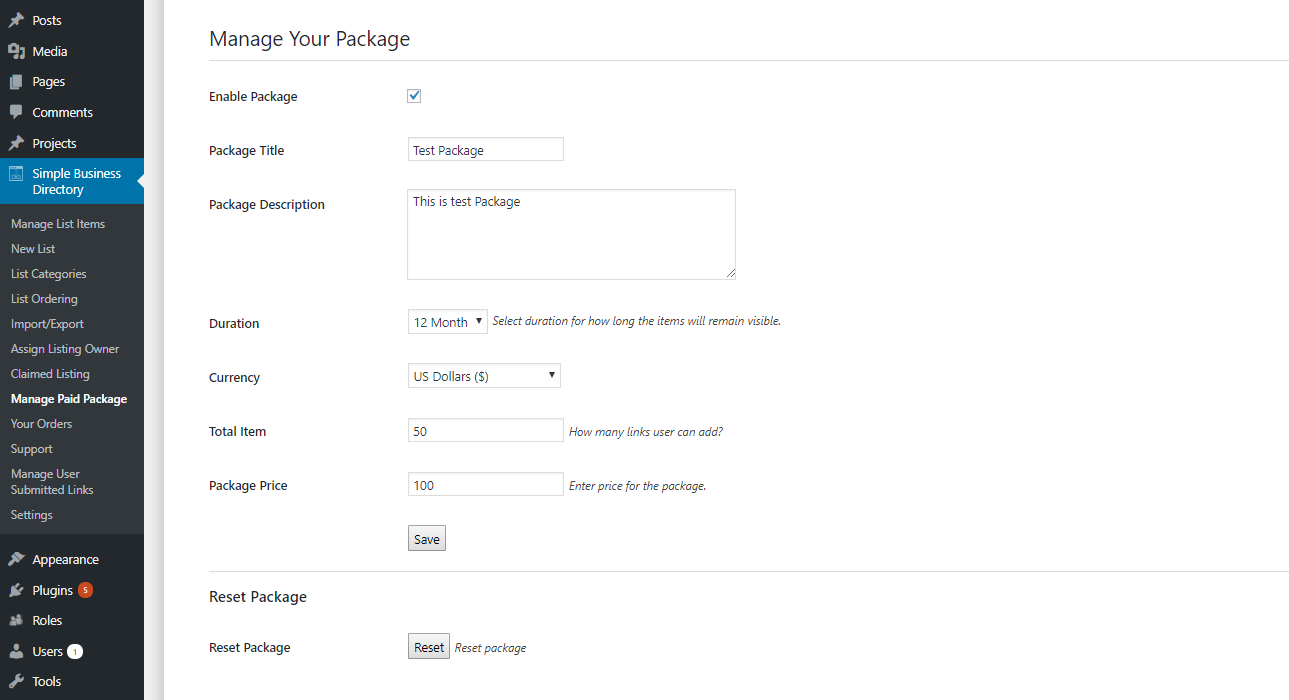This screenshot has width=1289, height=700.
Task: Click the Roles group icon
Action: pos(16,621)
